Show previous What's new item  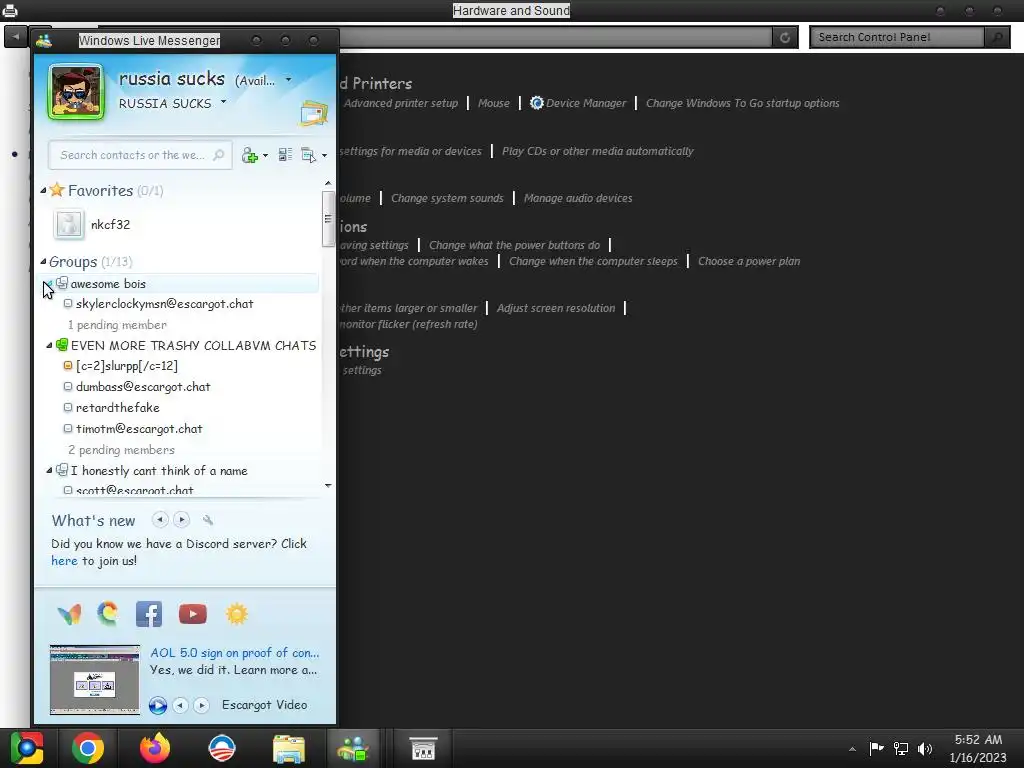pyautogui.click(x=160, y=520)
